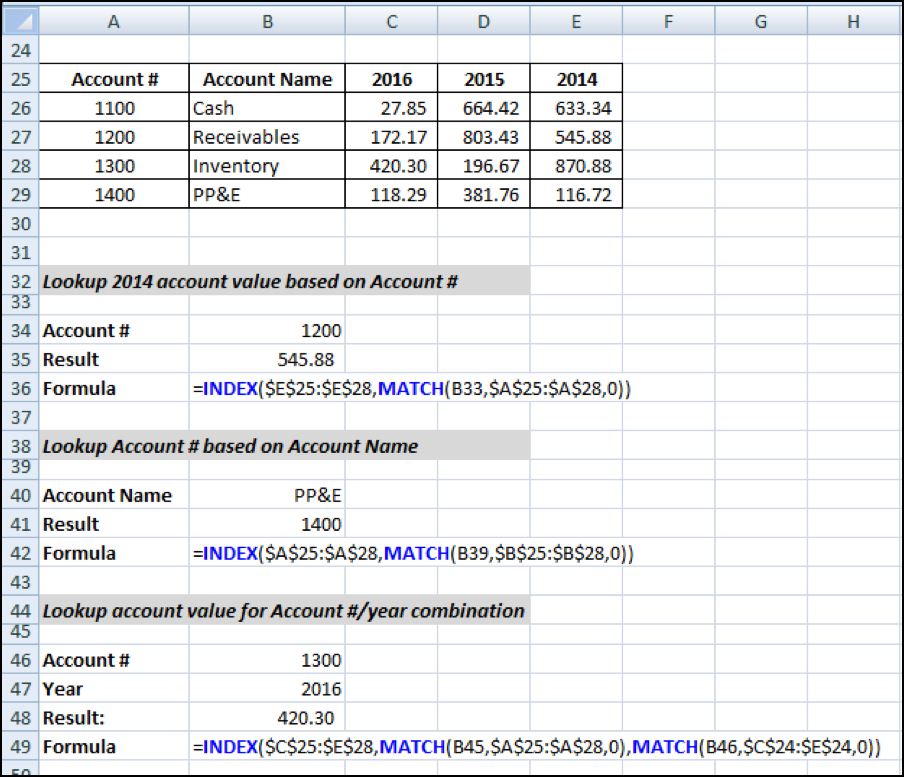Select the "Receivables" account name cell
Screen dimensions: 904x777
[x=267, y=137]
